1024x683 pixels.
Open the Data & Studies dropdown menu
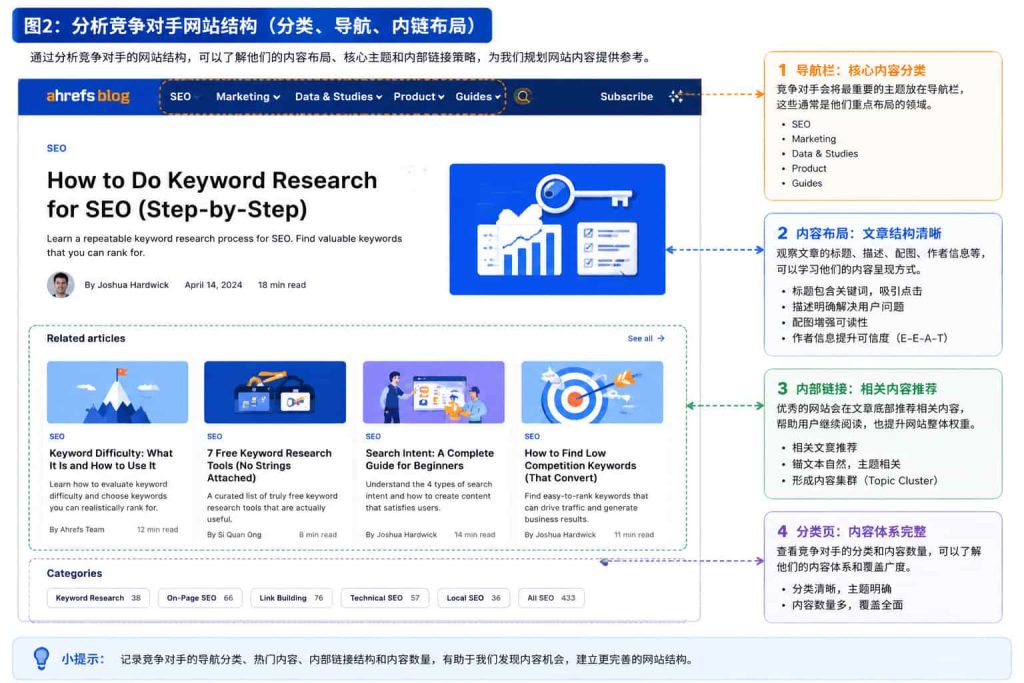tap(338, 97)
